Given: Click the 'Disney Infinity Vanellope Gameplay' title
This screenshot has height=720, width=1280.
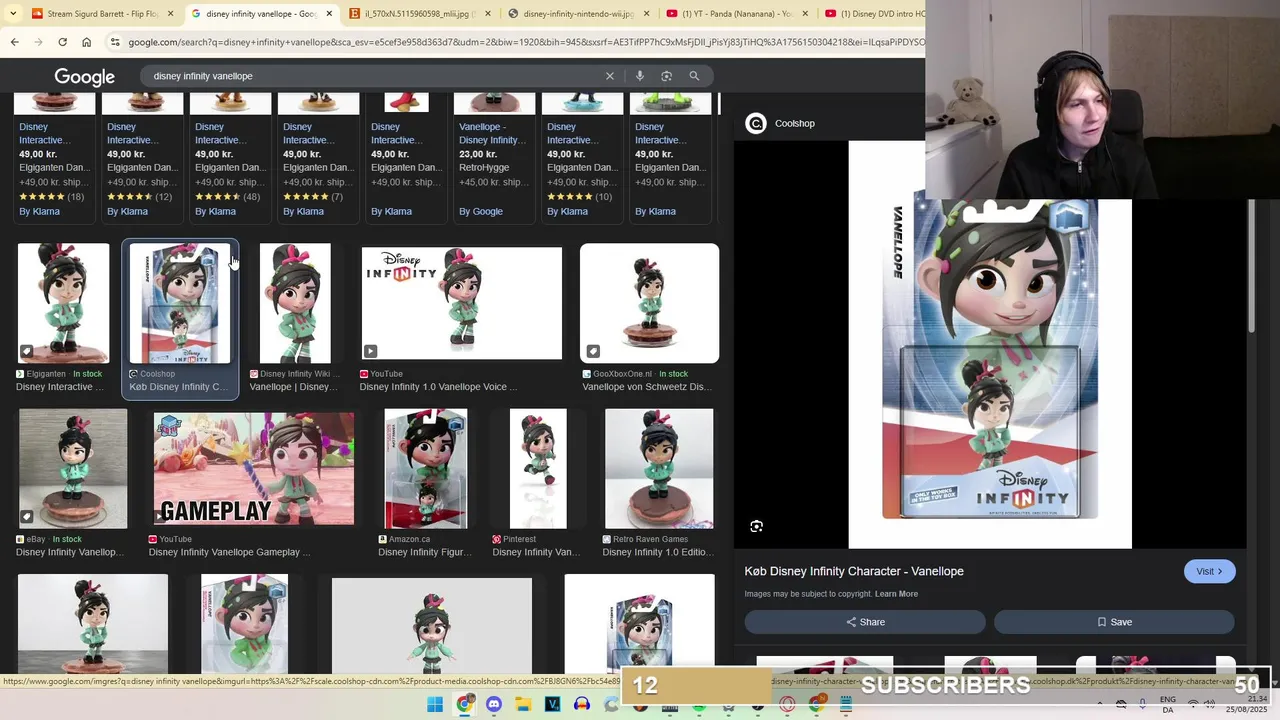Looking at the screenshot, I should 229,552.
